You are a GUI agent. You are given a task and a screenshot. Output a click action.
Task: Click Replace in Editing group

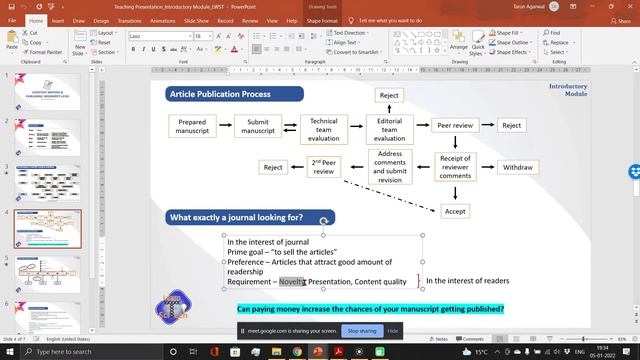tap(559, 42)
